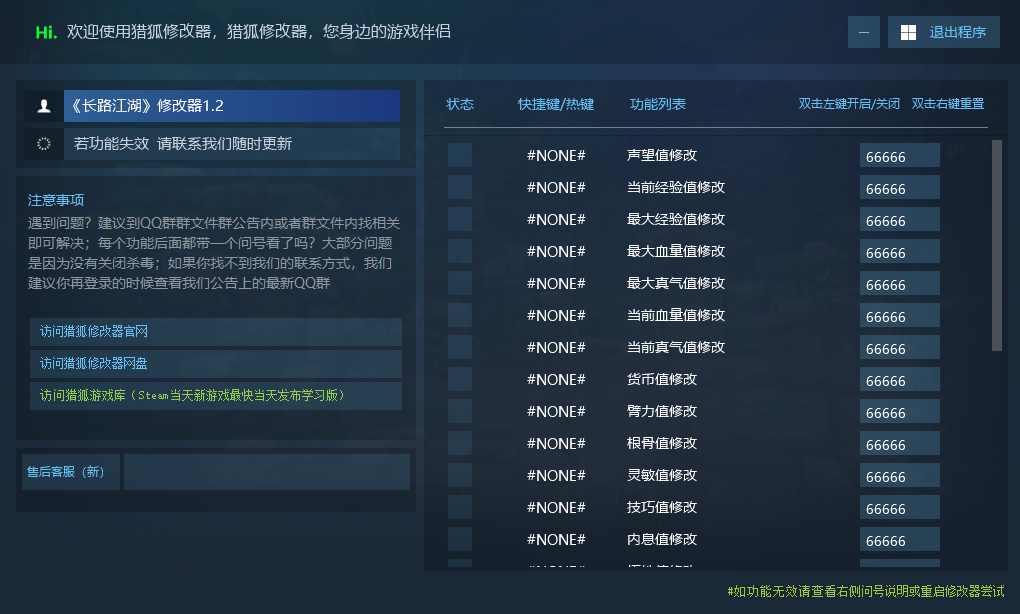Screen dimensions: 1020x614
Task: Toggle status box for 当前血量值修改
Action: [460, 315]
